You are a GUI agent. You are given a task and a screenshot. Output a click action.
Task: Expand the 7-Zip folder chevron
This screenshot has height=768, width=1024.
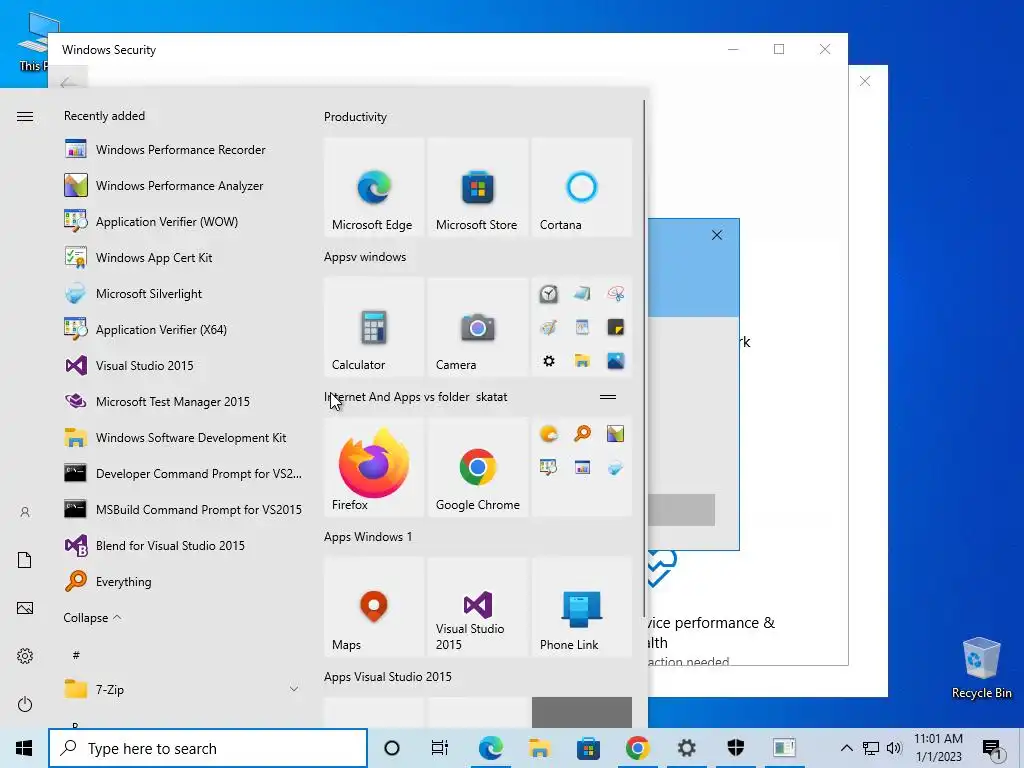pos(294,689)
